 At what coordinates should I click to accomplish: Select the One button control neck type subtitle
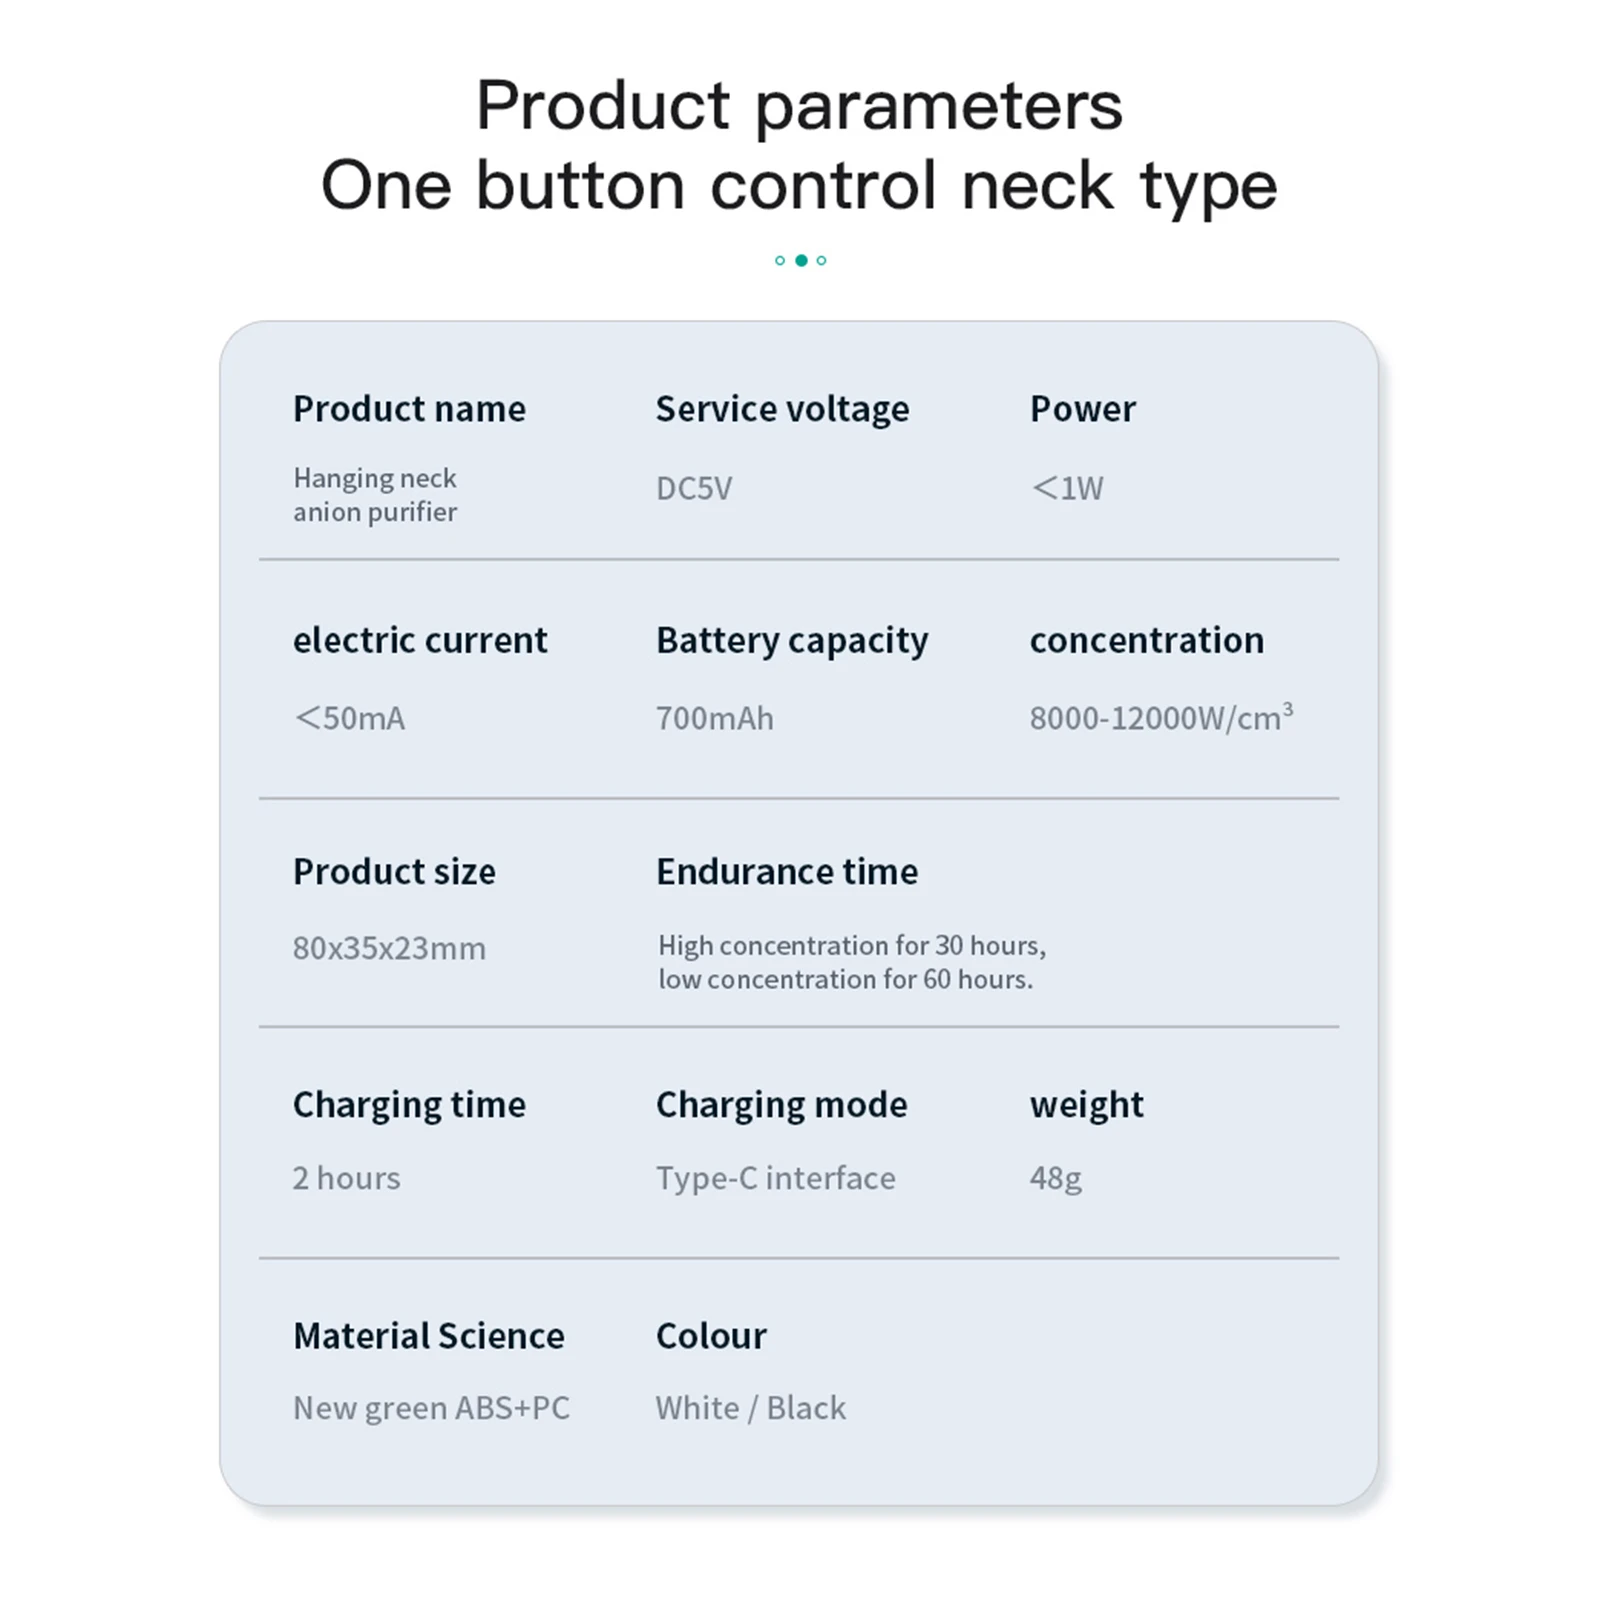pyautogui.click(x=799, y=186)
